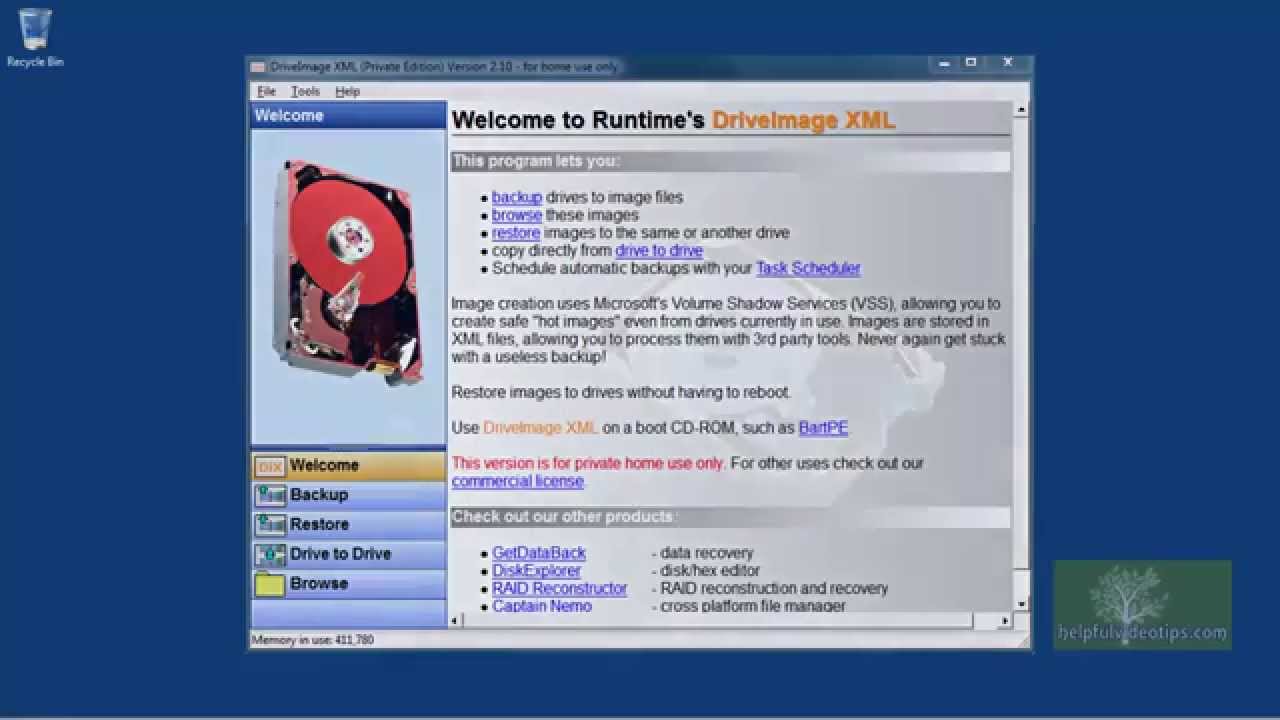Open the GetDataBack product link
Viewport: 1280px width, 720px height.
(x=539, y=553)
